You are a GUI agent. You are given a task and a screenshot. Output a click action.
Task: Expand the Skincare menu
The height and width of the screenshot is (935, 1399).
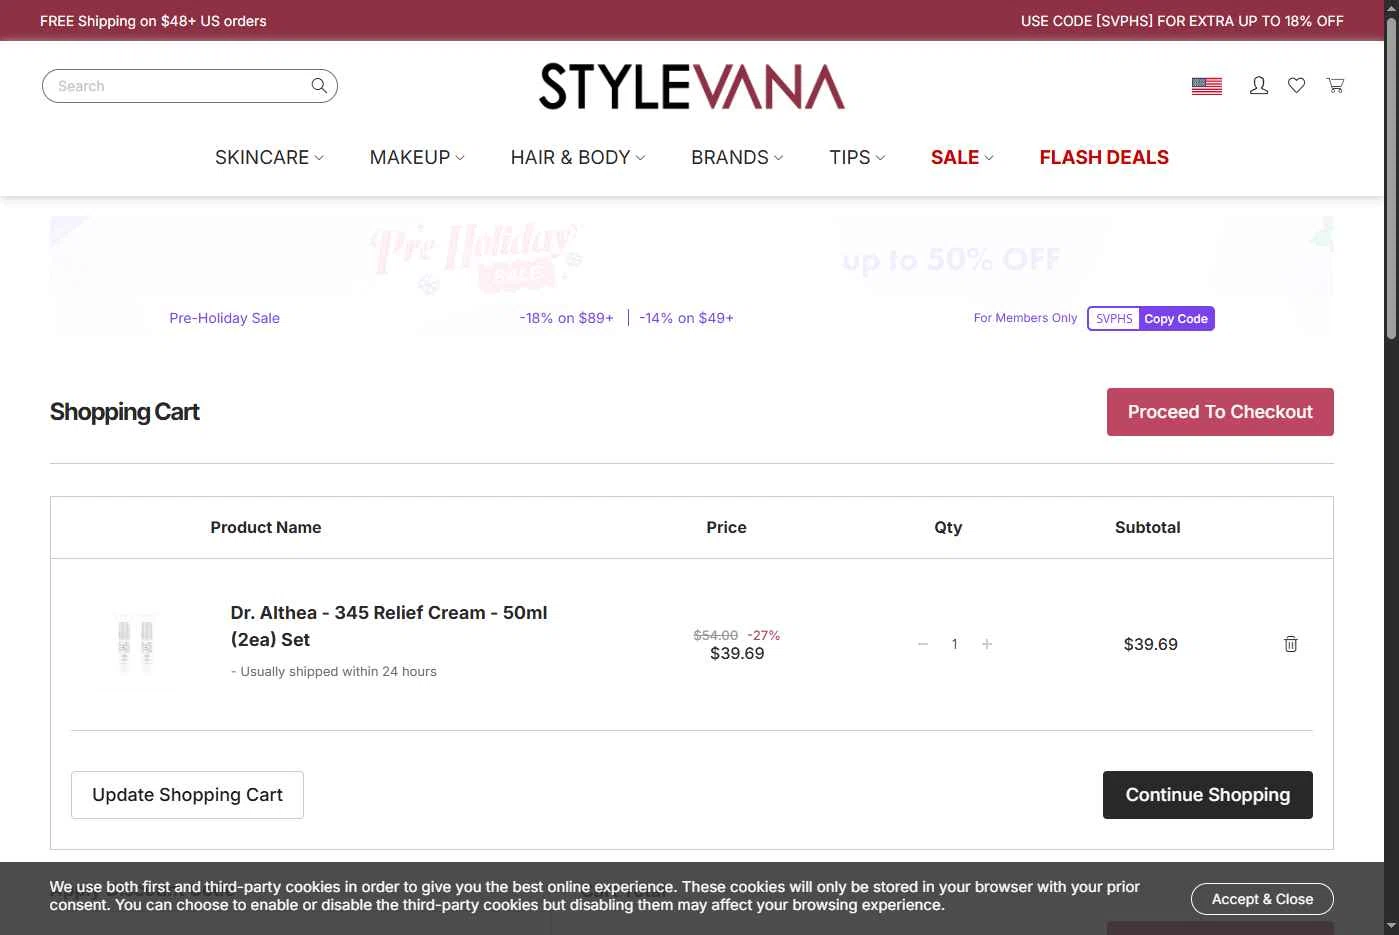[x=269, y=158]
